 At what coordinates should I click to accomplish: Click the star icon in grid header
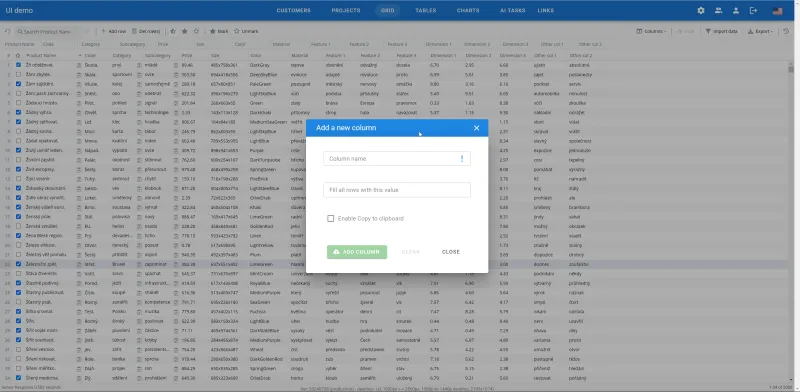tap(18, 55)
